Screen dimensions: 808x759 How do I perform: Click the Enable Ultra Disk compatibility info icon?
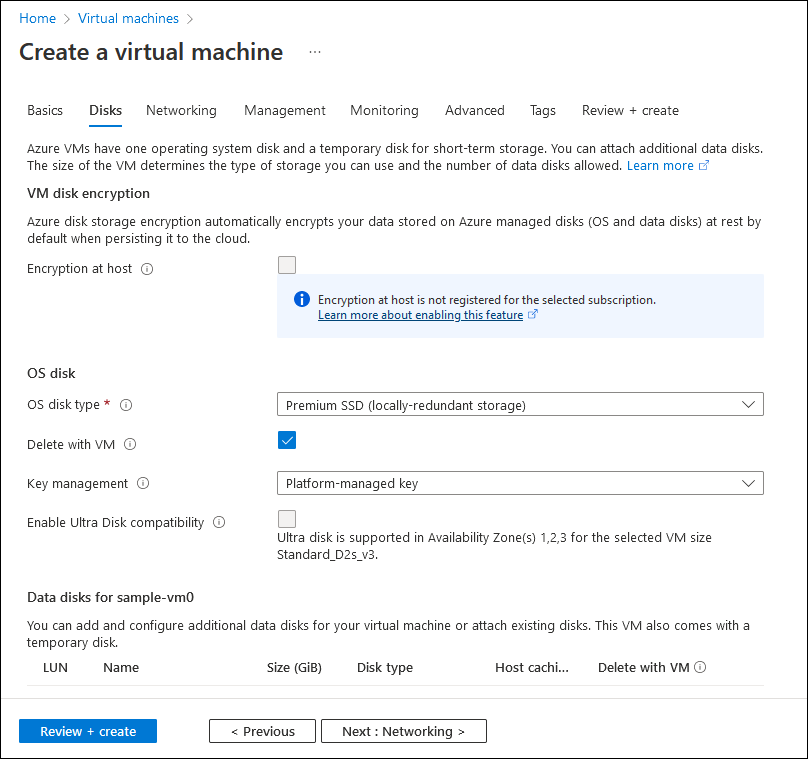221,522
